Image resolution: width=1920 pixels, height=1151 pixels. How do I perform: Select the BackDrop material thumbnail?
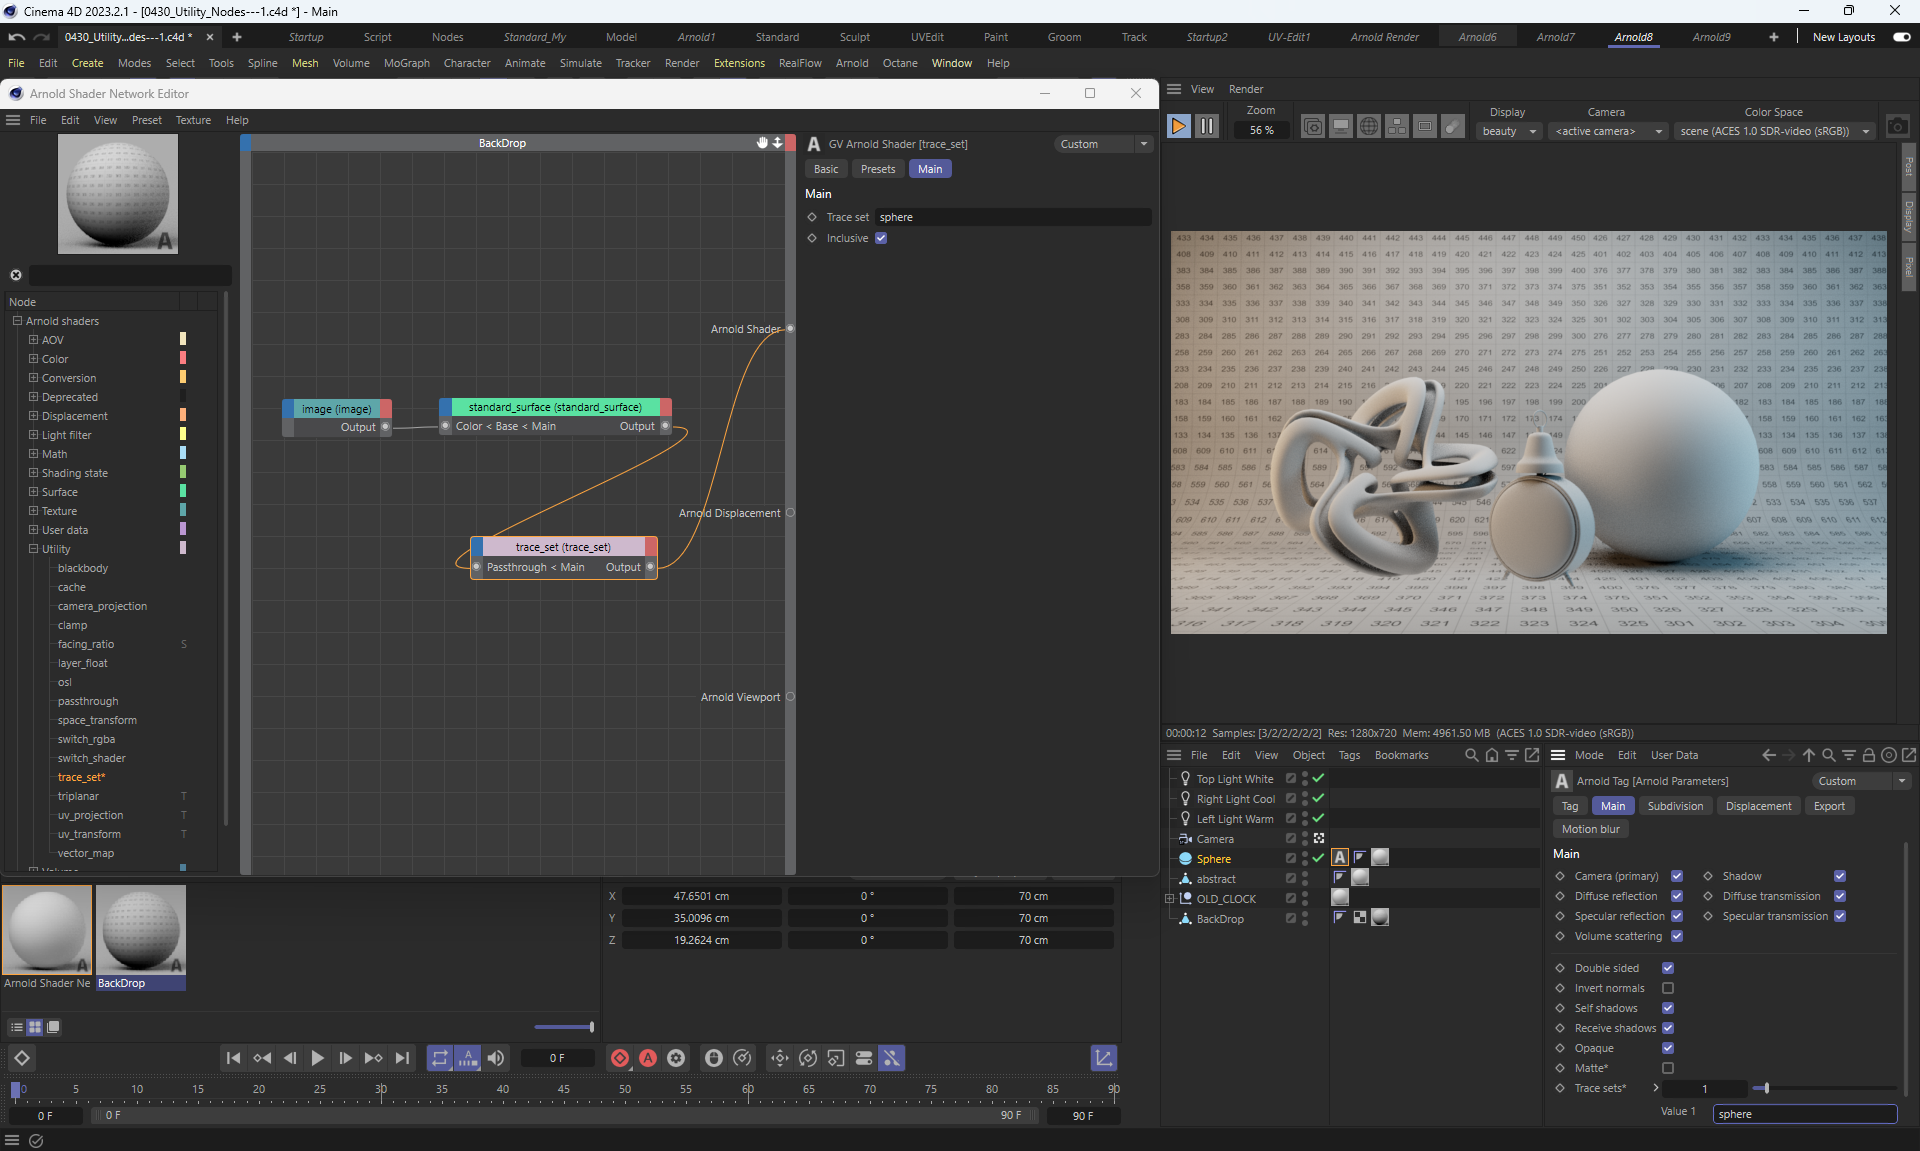(x=141, y=929)
